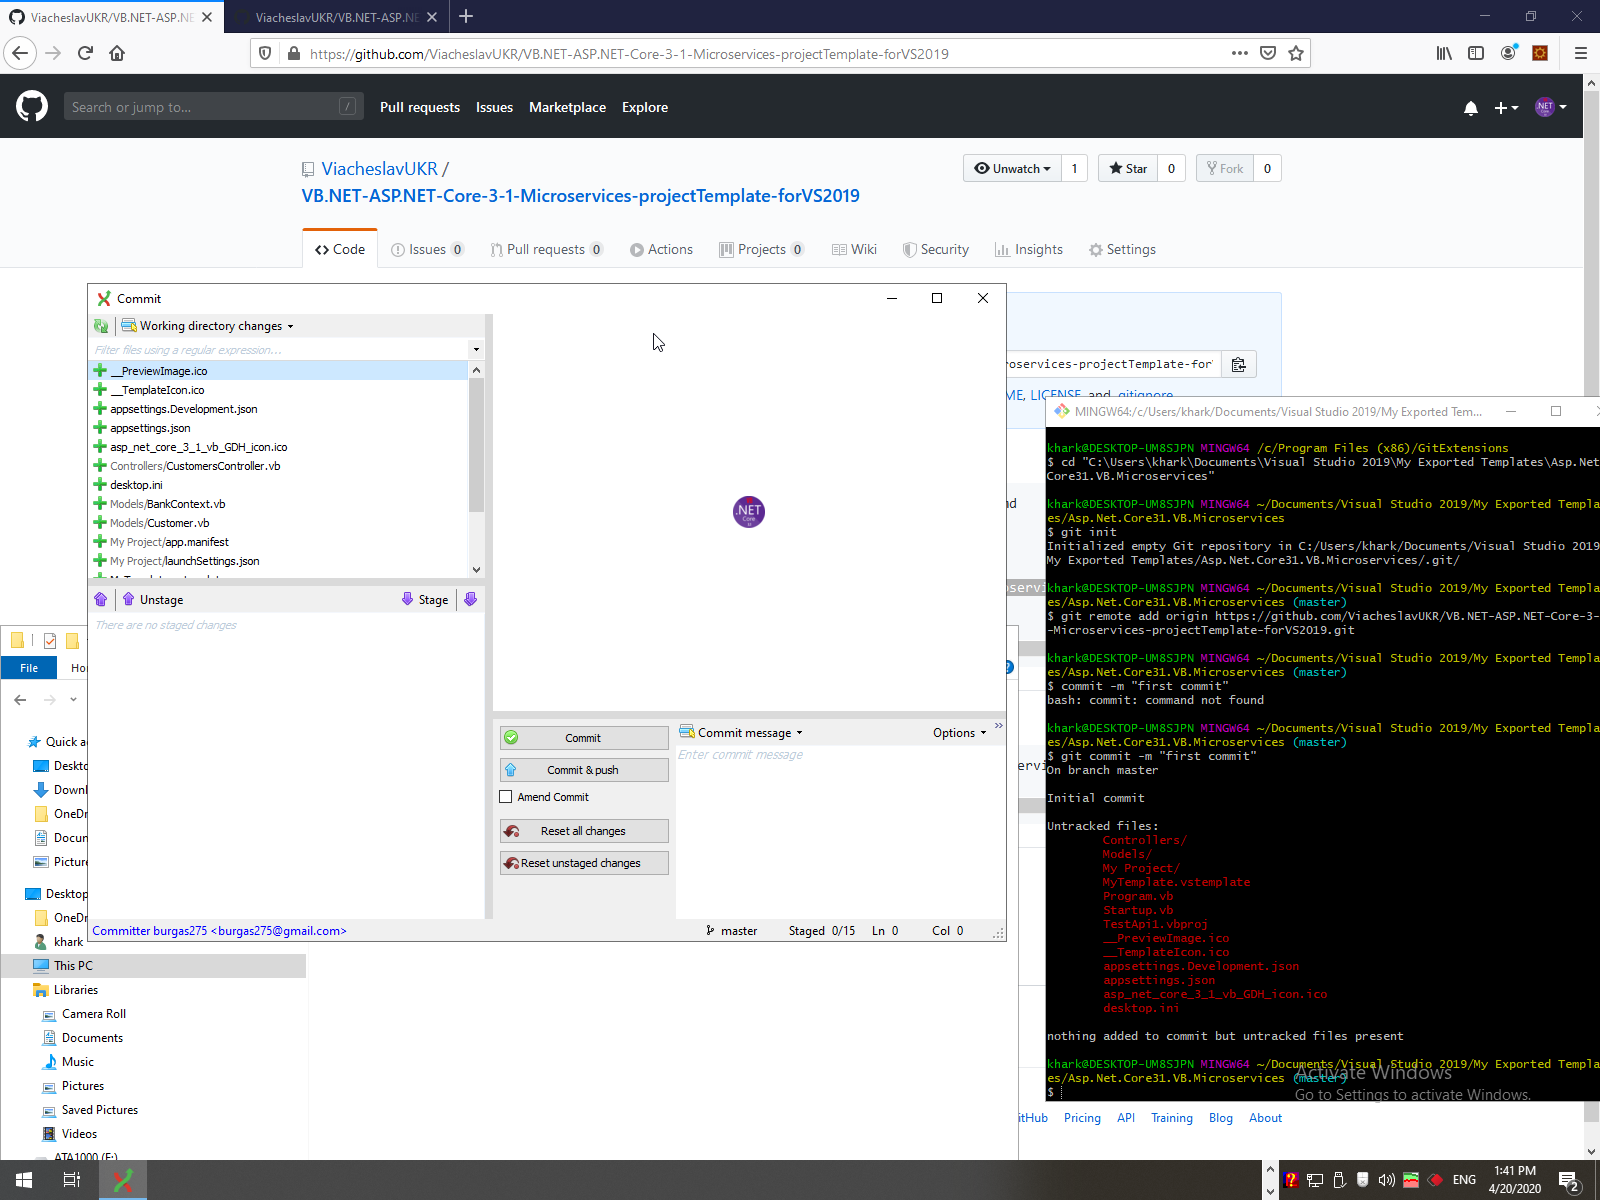Screen dimensions: 1600x1200
Task: Save page to Pocket
Action: 1268,53
